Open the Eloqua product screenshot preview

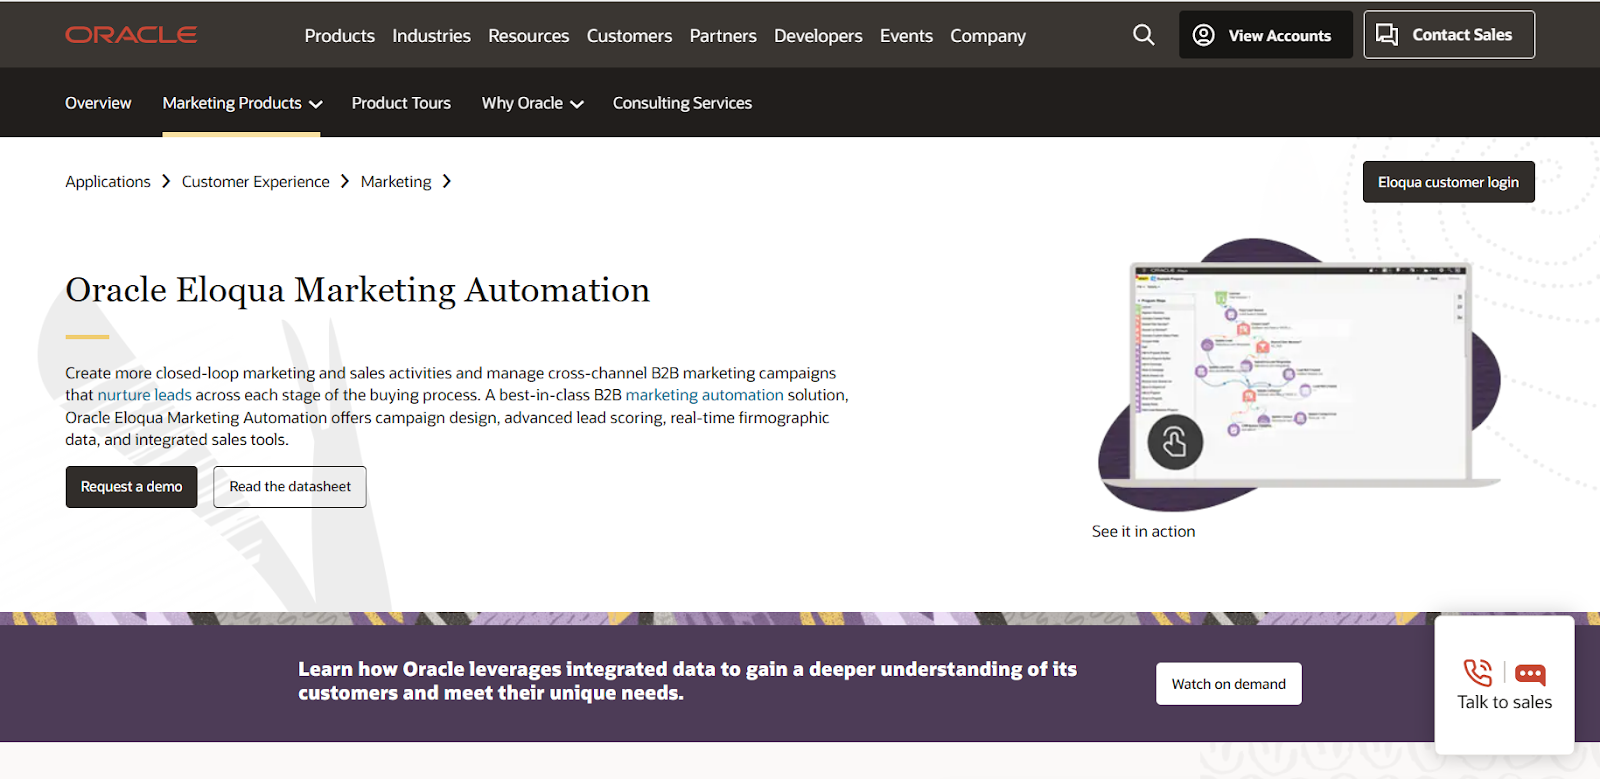1300,374
